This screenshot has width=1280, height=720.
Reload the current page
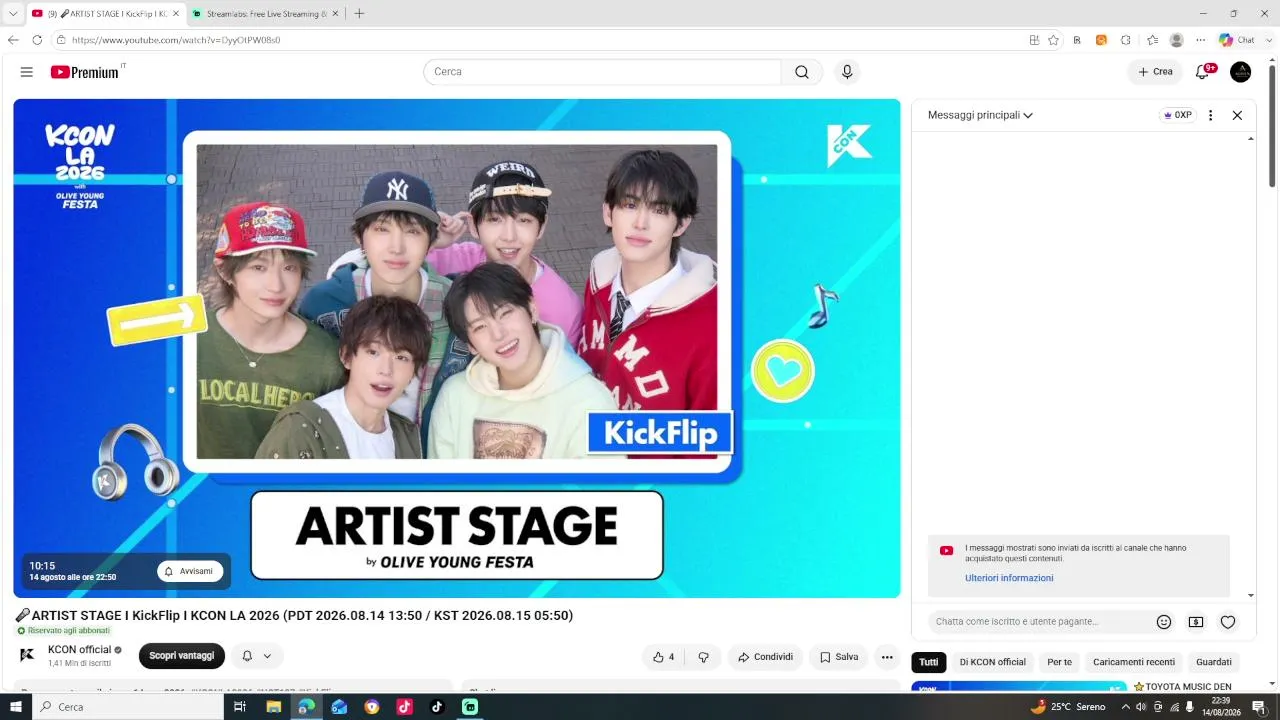37,40
